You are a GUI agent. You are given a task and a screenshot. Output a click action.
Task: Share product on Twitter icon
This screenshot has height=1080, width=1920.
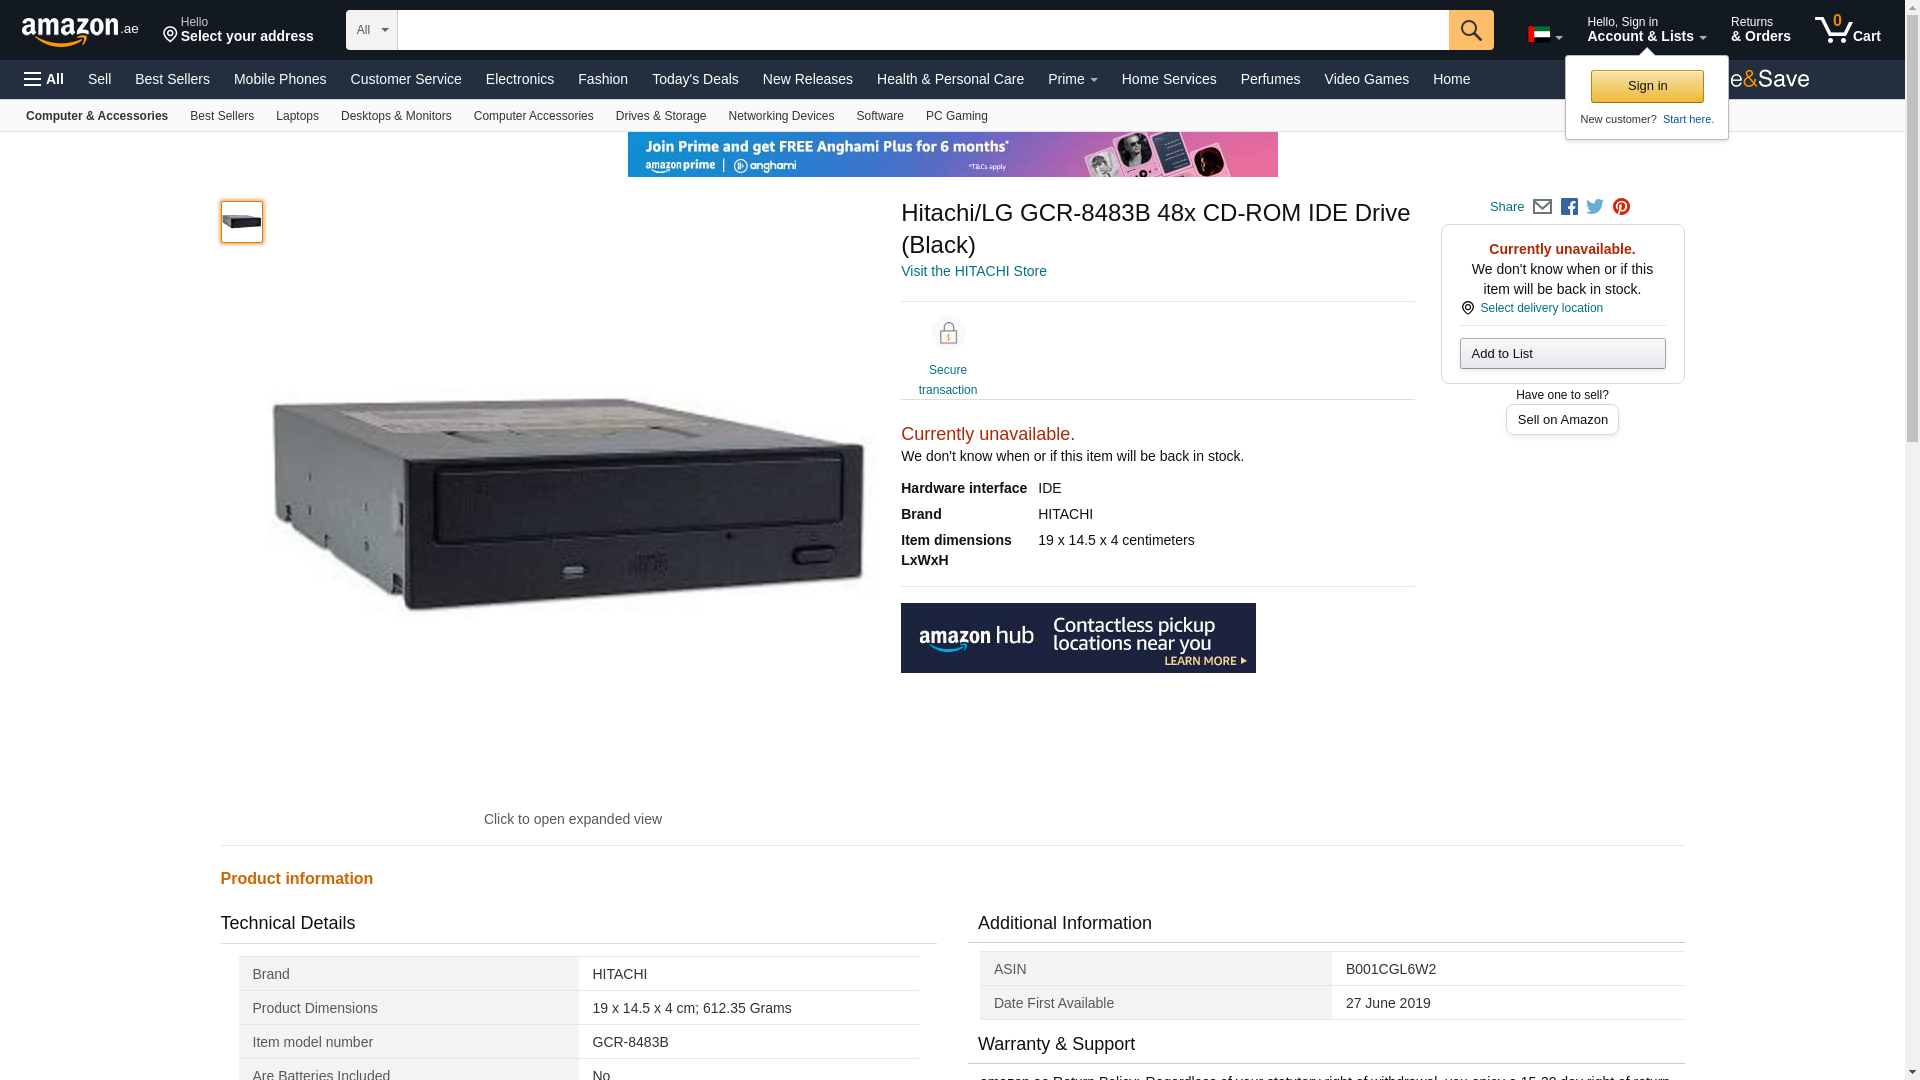tap(1595, 207)
